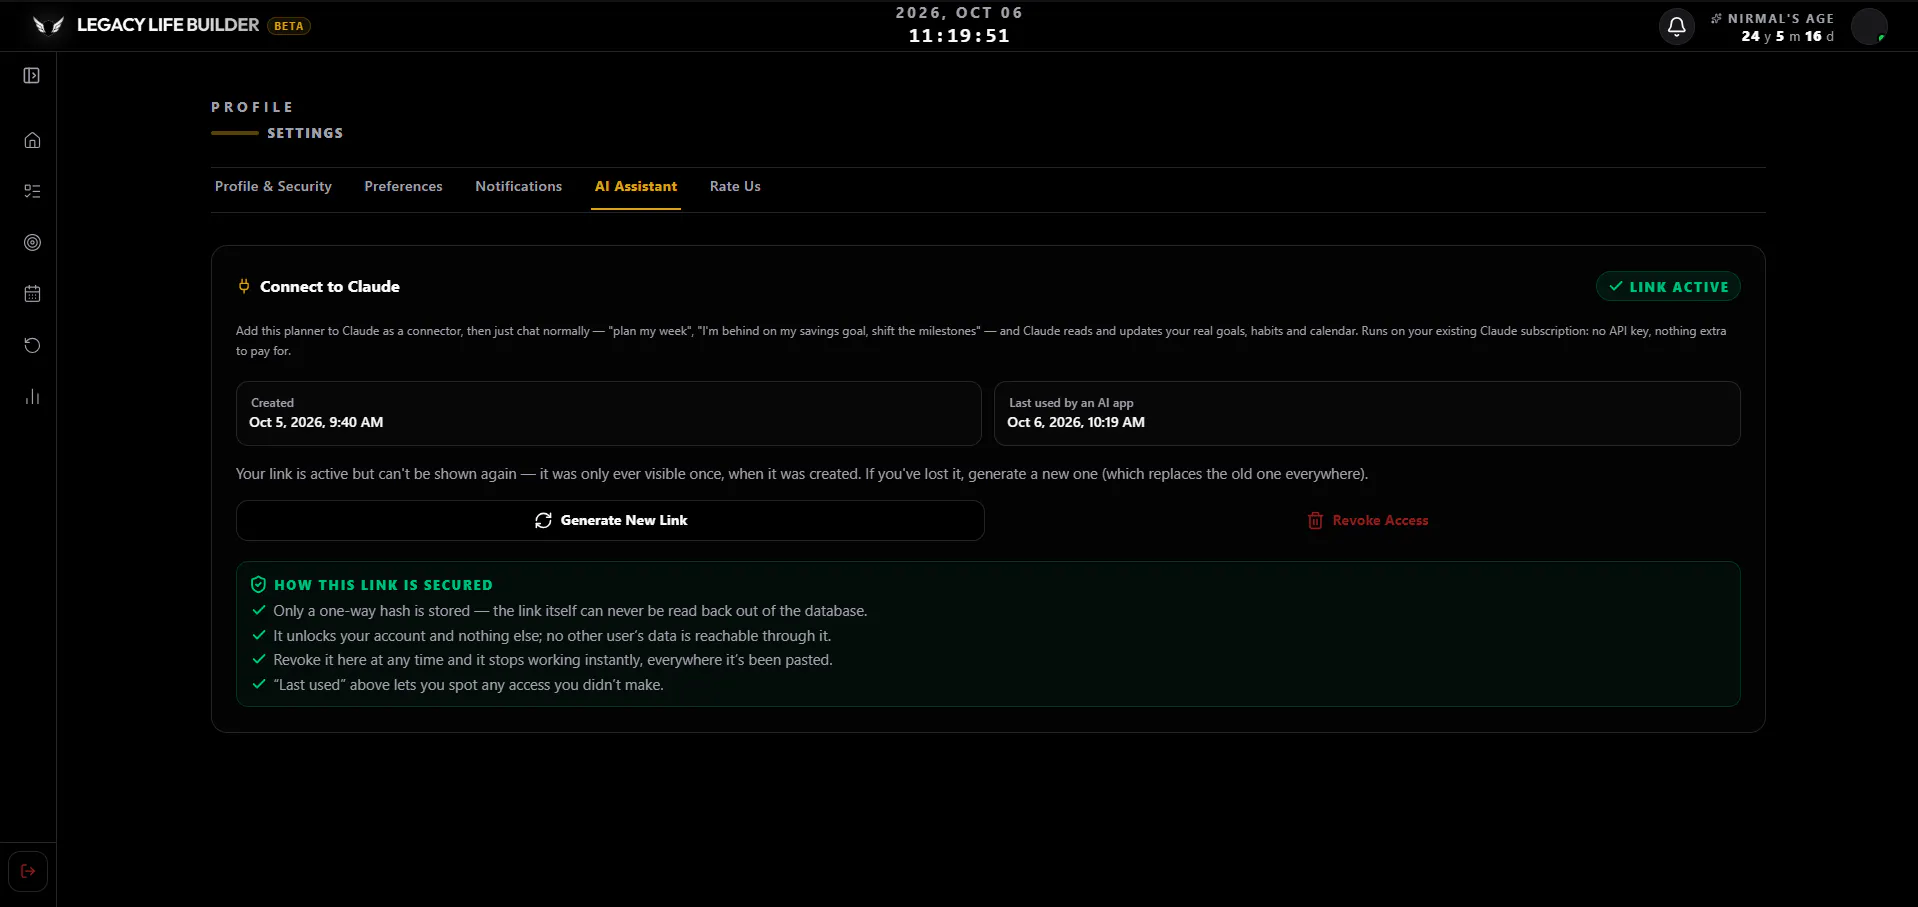The width and height of the screenshot is (1918, 907).
Task: Click Created date Oct 5, 2026, 9:40 AM
Action: [x=316, y=423]
